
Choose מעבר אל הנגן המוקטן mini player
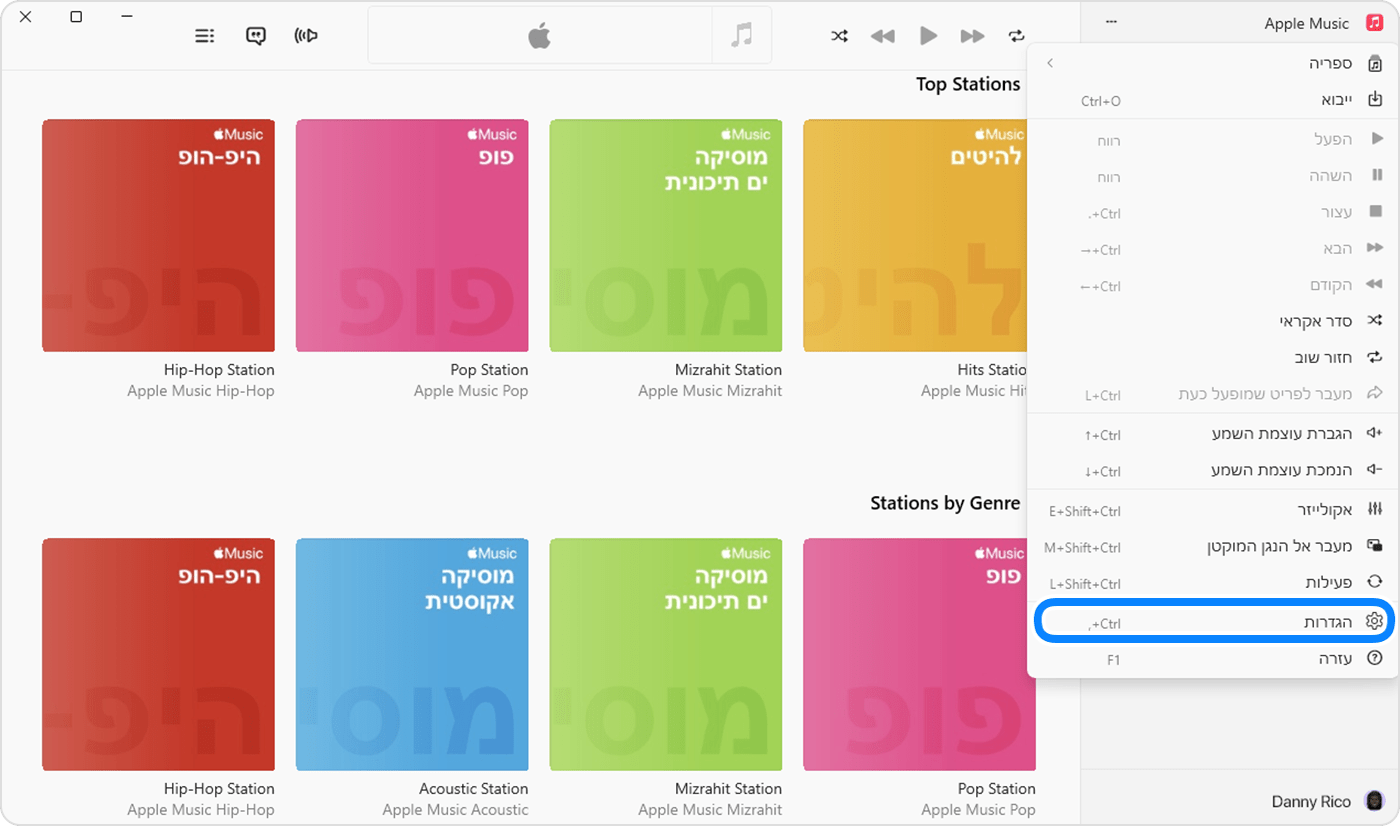[x=1213, y=546]
